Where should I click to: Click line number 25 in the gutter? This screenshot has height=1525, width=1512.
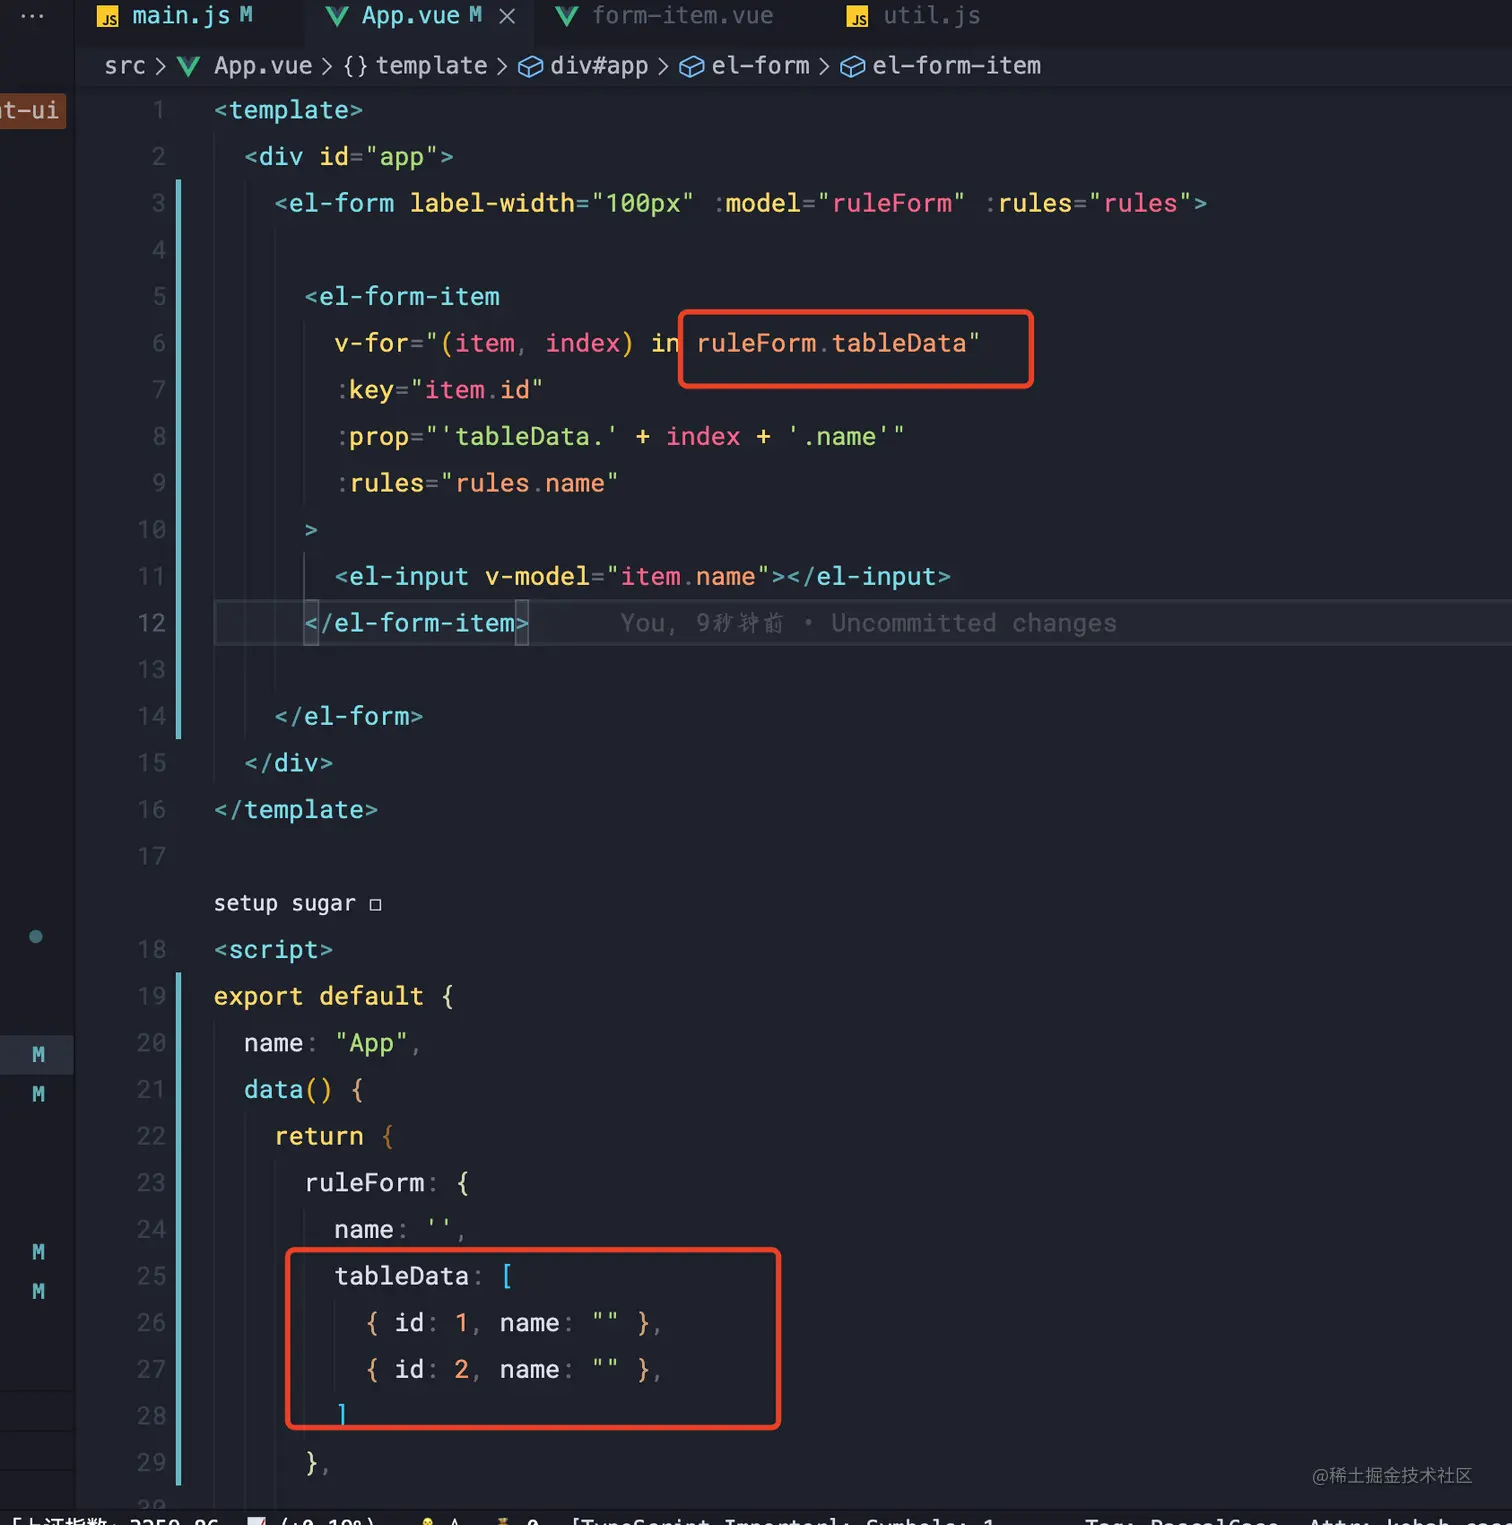point(151,1276)
